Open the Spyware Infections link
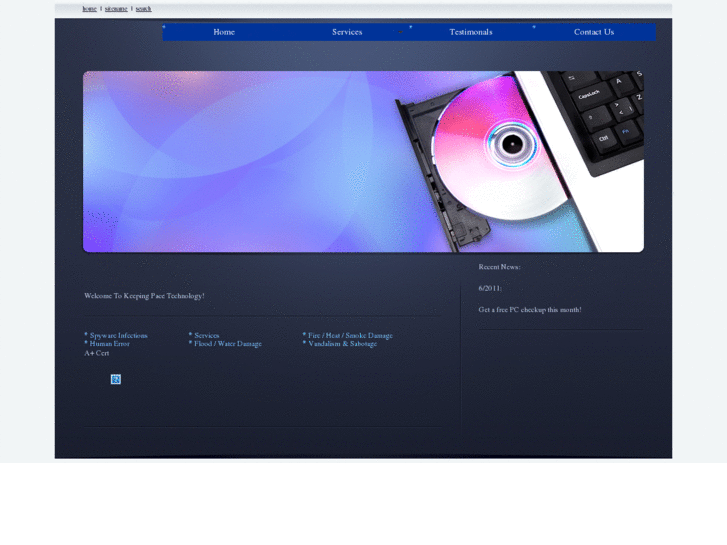The height and width of the screenshot is (545, 727). (x=119, y=335)
